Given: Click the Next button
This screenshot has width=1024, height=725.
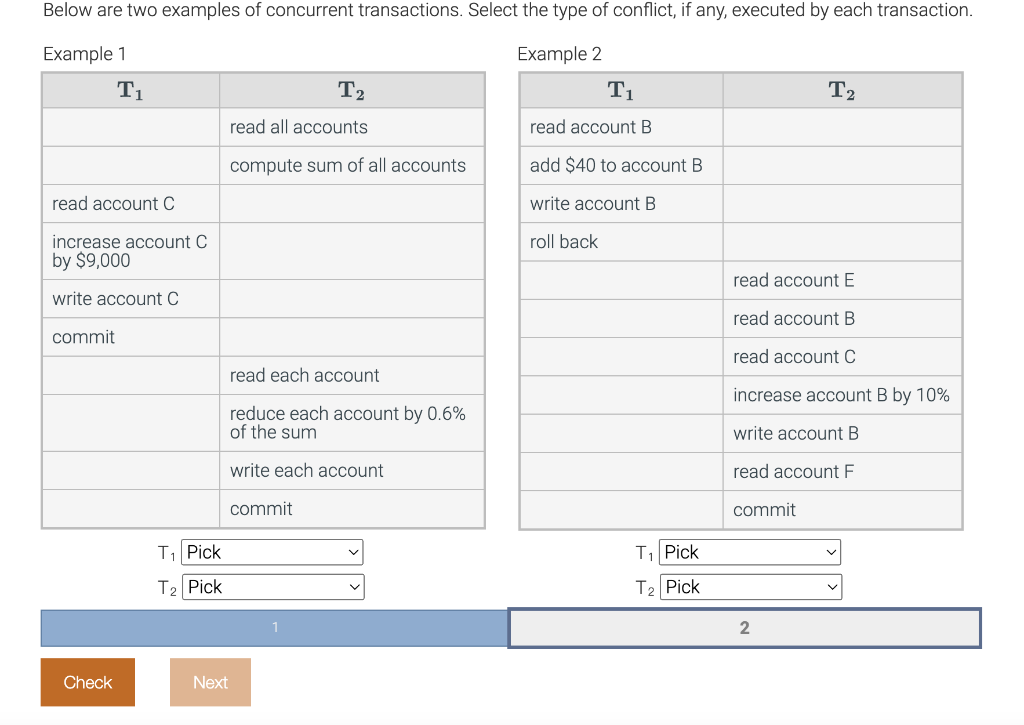Looking at the screenshot, I should [210, 682].
